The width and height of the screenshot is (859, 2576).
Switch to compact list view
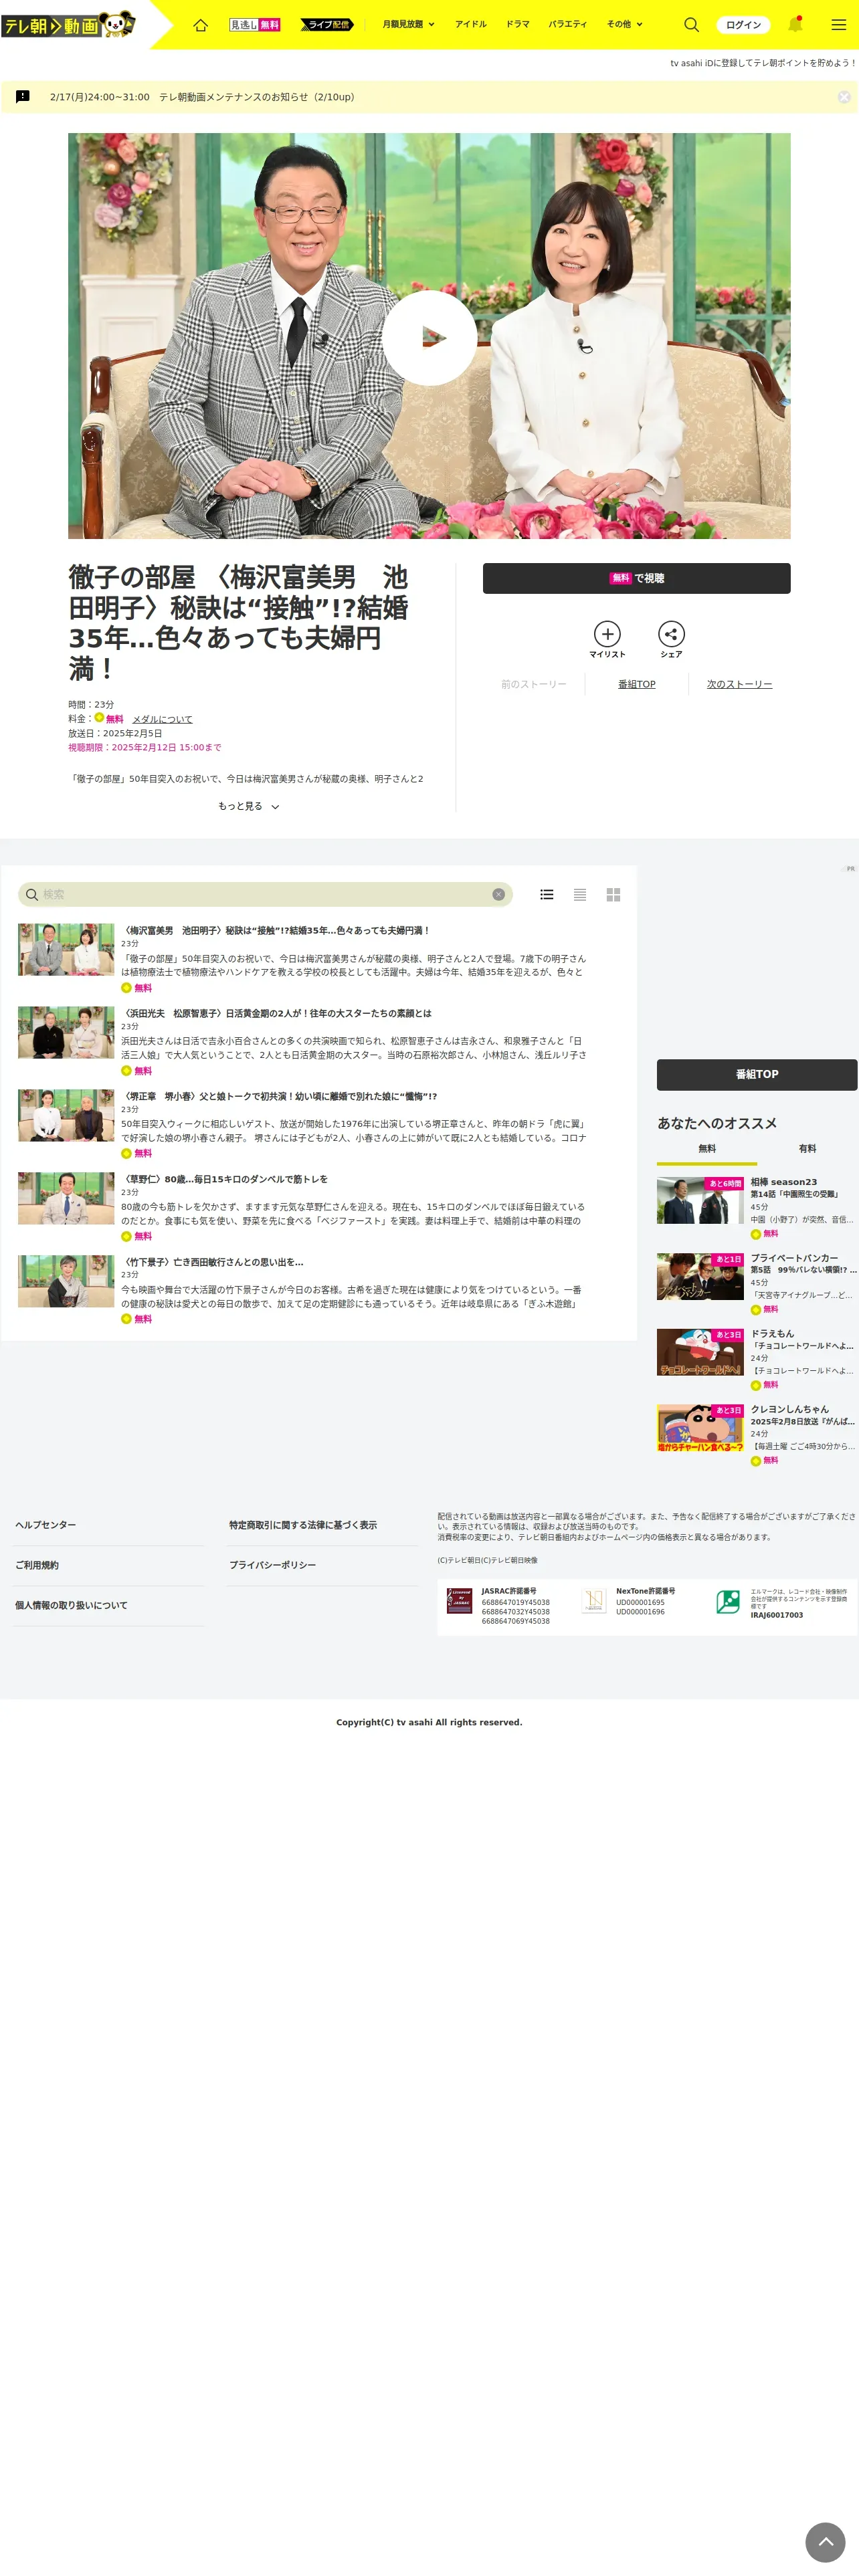[x=580, y=894]
